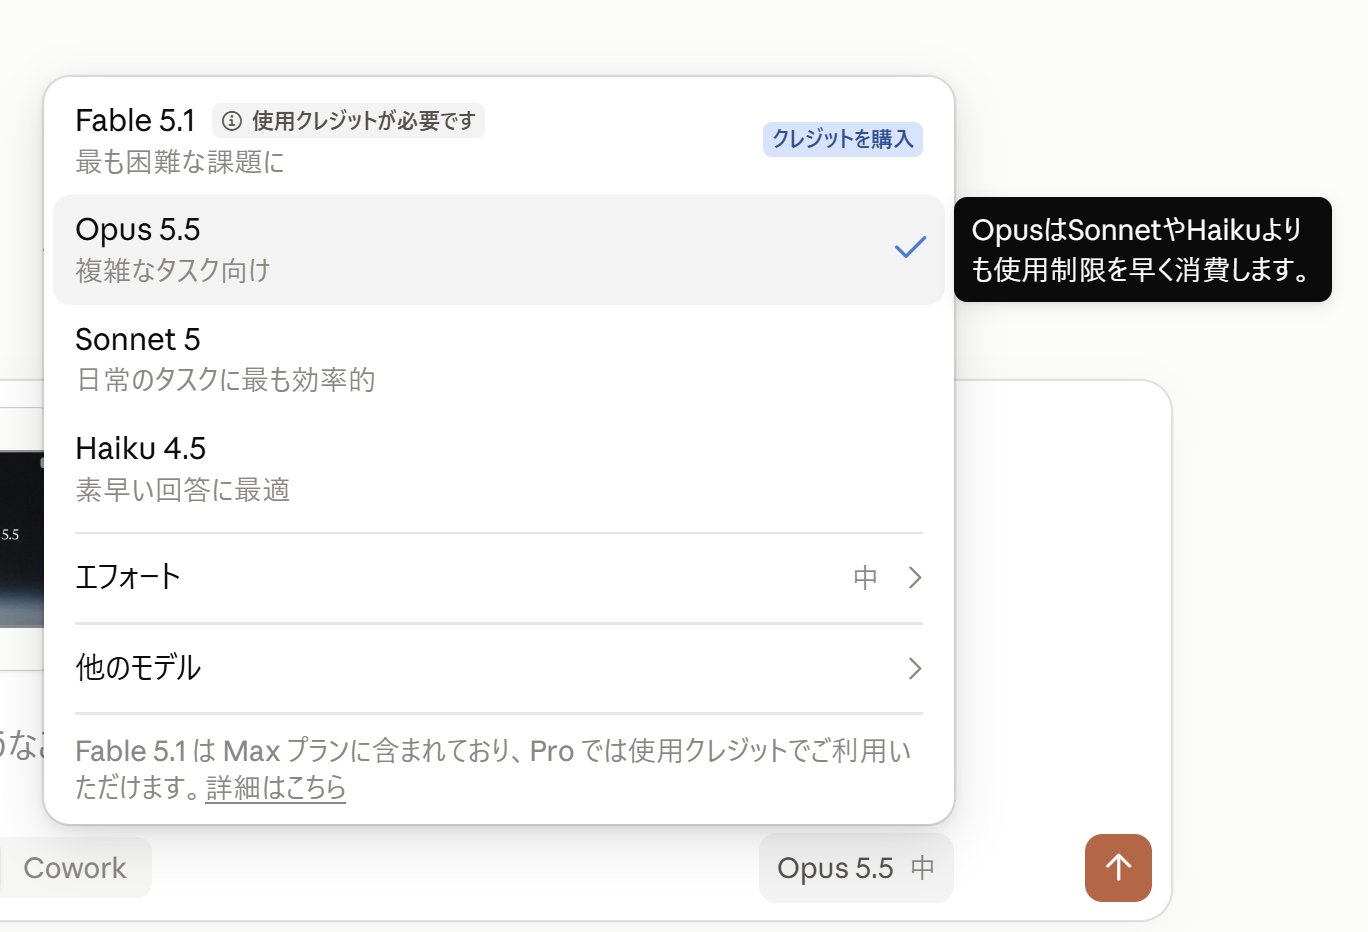
Task: Open the Opus 5.5 中 model selector
Action: coord(856,868)
